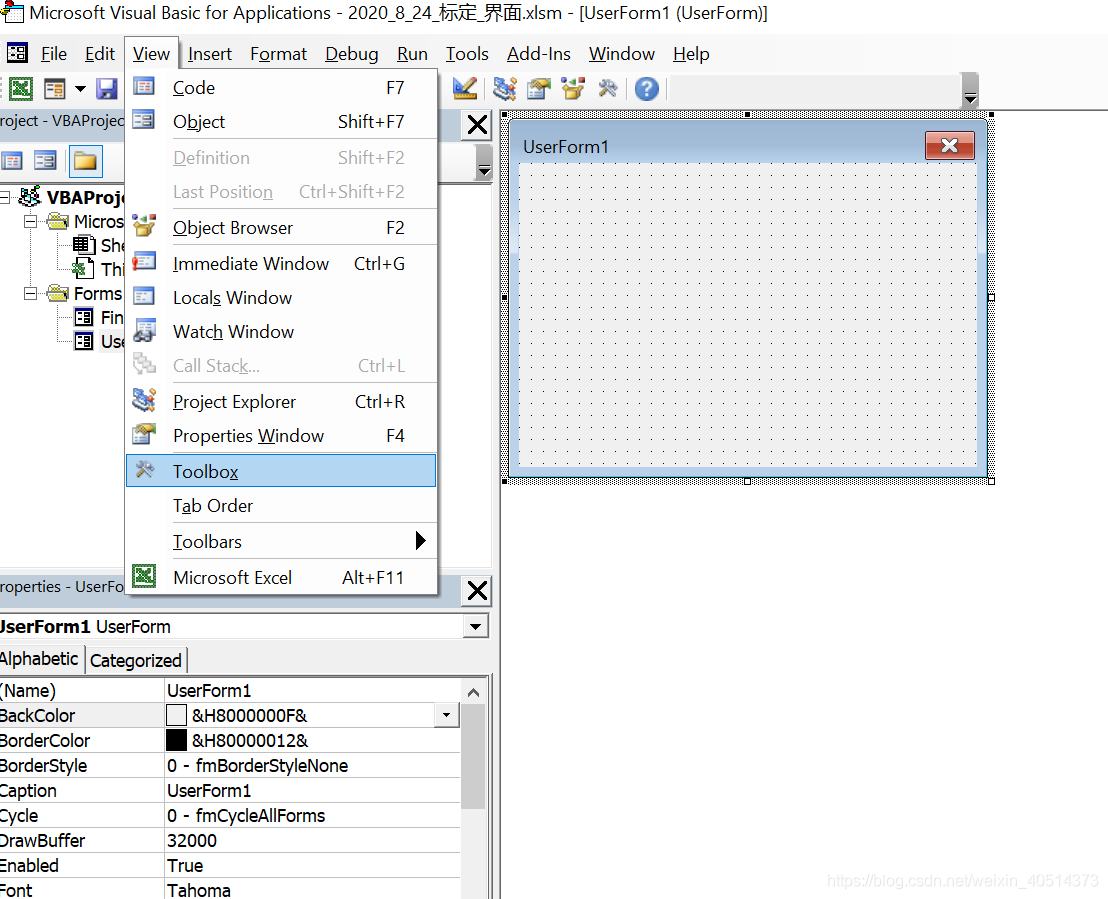Open the Insert UserForm dropdown arrow
The image size is (1108, 899).
(x=80, y=89)
